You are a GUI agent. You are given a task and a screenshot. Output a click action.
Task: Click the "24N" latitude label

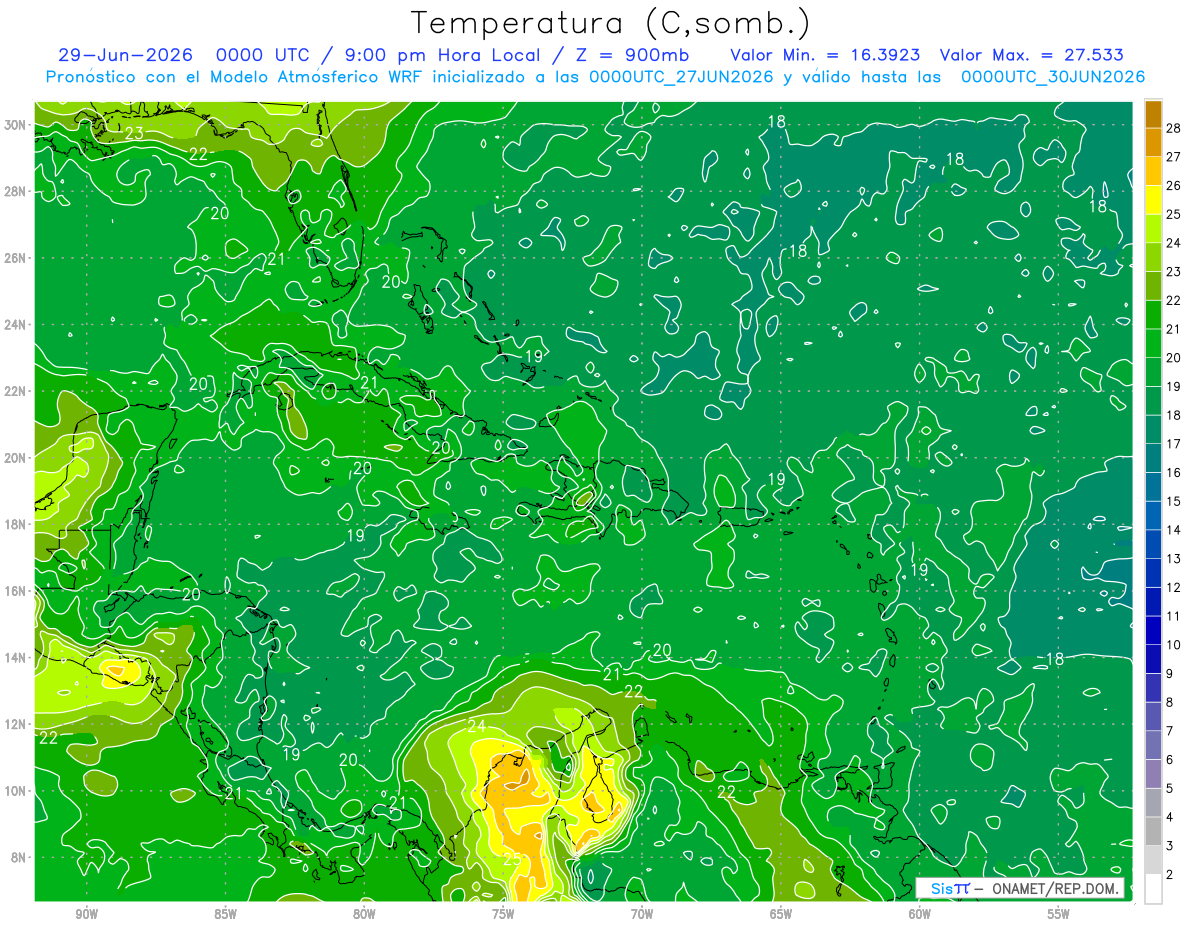(16, 325)
